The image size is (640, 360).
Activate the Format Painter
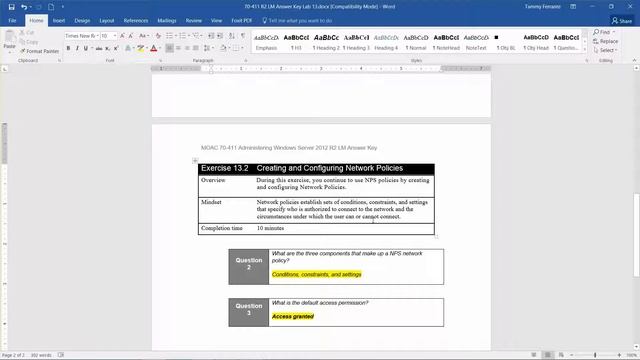pyautogui.click(x=40, y=51)
